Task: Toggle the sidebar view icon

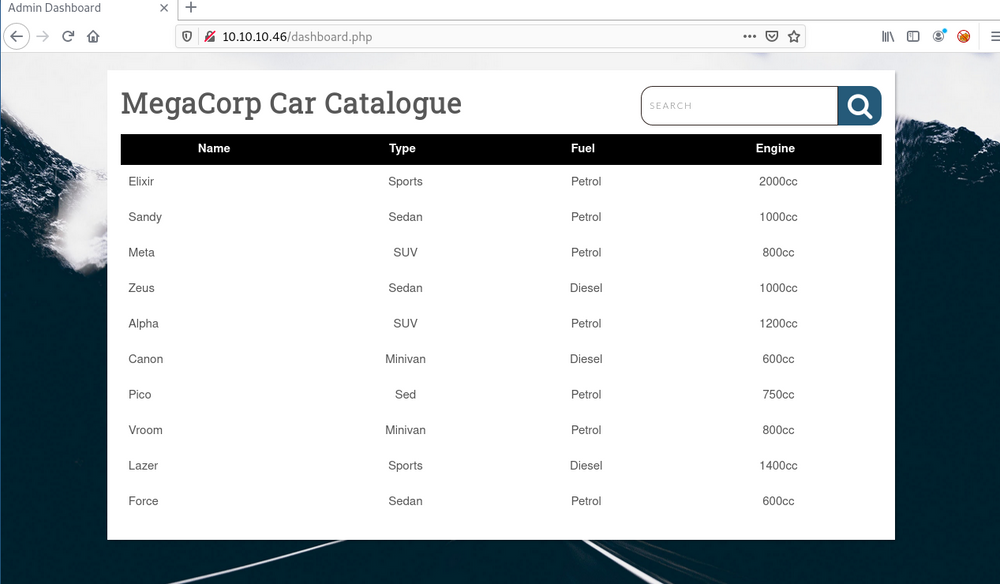Action: click(x=913, y=36)
